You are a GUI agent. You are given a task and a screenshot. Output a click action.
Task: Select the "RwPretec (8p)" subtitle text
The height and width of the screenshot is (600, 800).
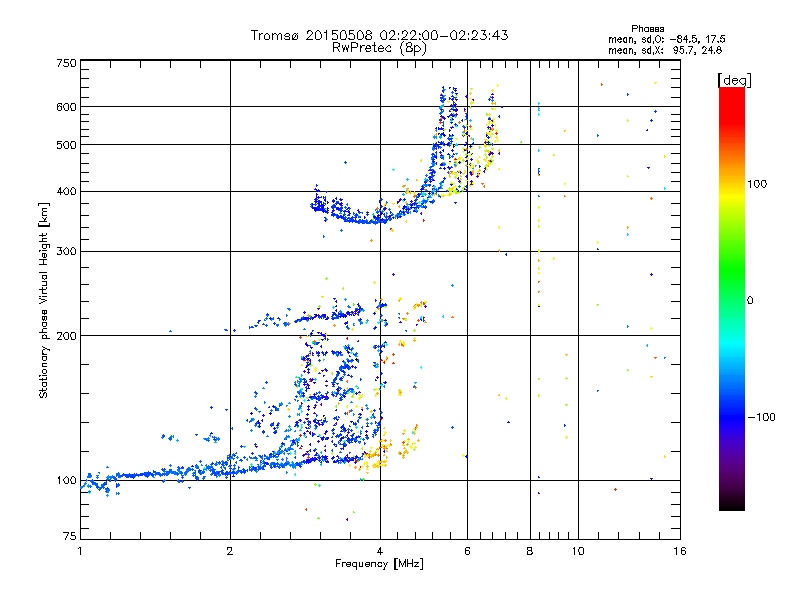379,48
